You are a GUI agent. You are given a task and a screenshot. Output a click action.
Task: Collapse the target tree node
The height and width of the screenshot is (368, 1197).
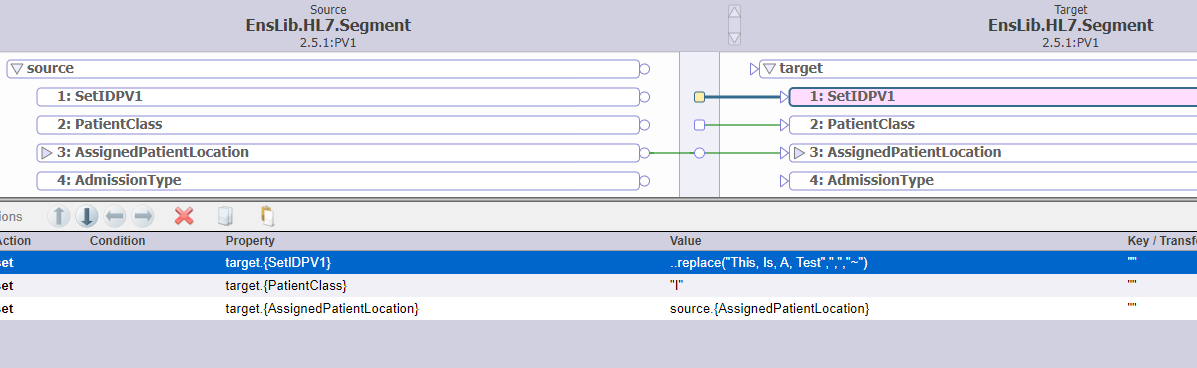point(770,69)
